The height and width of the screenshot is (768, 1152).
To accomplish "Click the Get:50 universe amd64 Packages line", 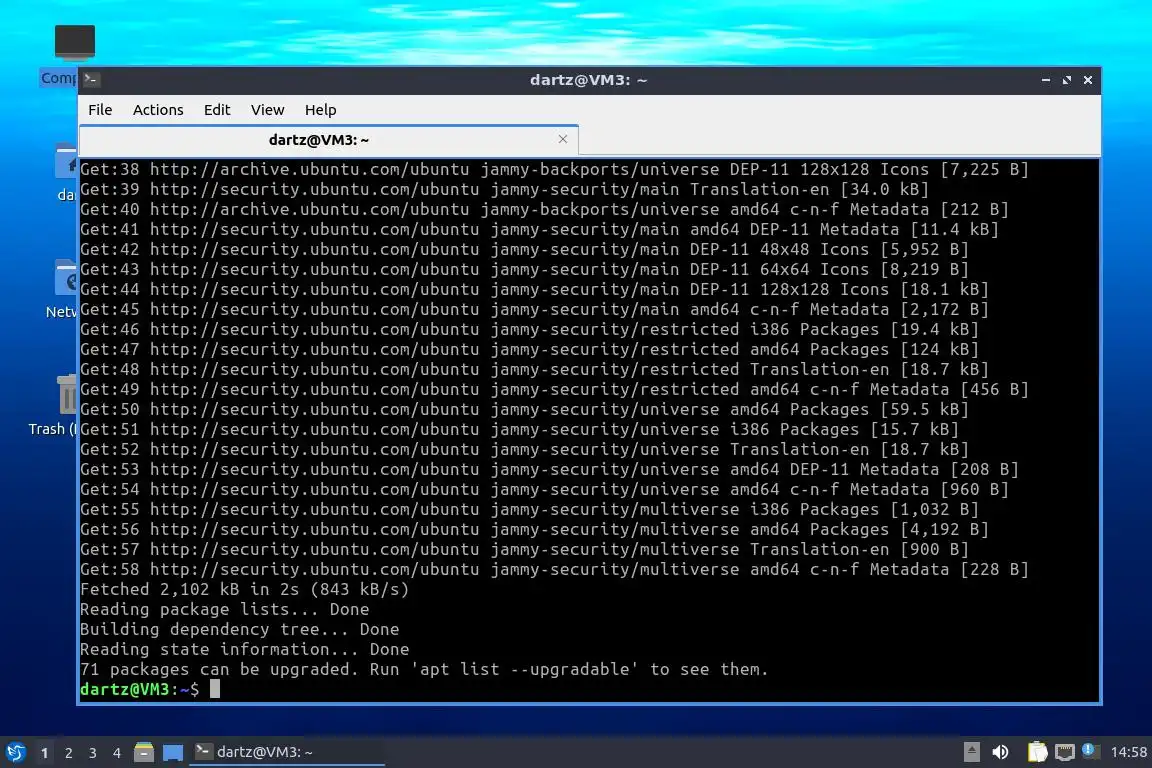I will [524, 409].
